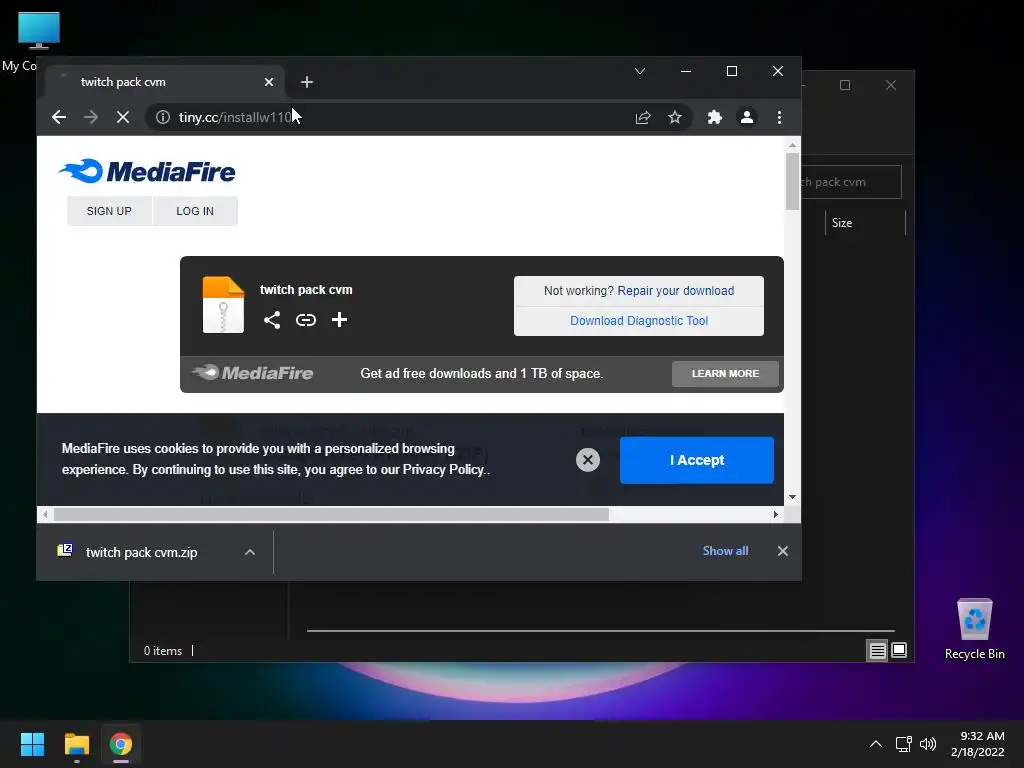Open volume control tray icon
This screenshot has width=1024, height=768.
(927, 744)
